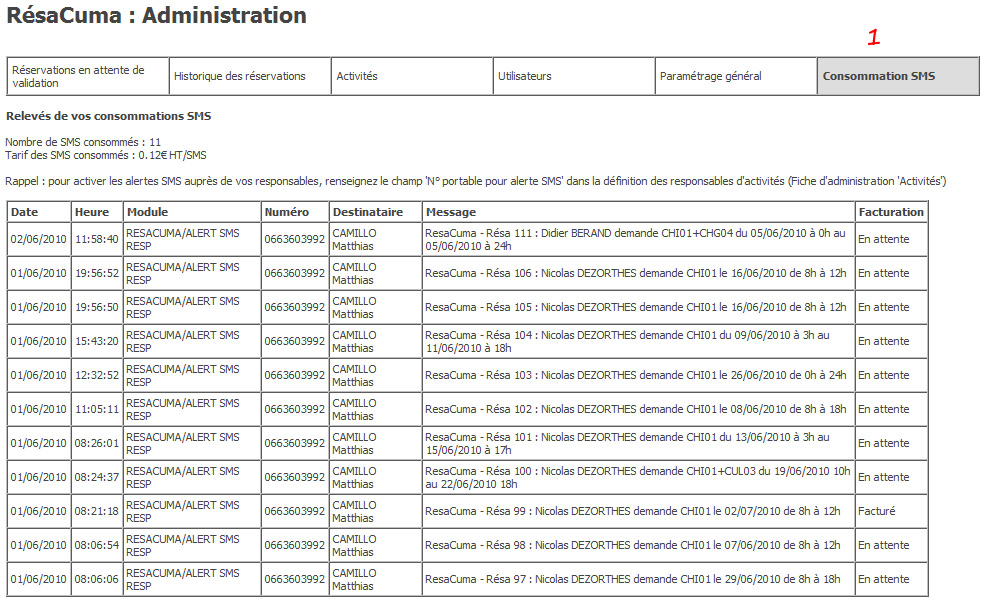Viewport: 985px width, 602px height.
Task: Select the Consommation SMS tab
Action: pos(898,76)
